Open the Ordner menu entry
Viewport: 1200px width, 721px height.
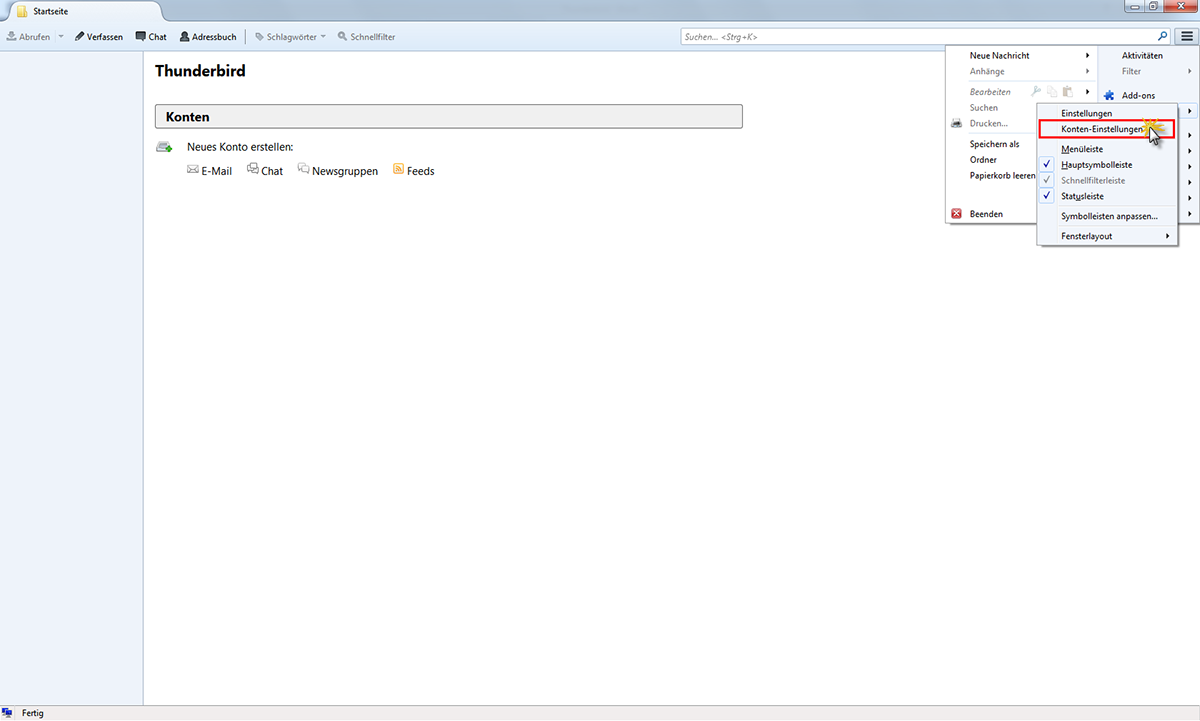[x=983, y=160]
